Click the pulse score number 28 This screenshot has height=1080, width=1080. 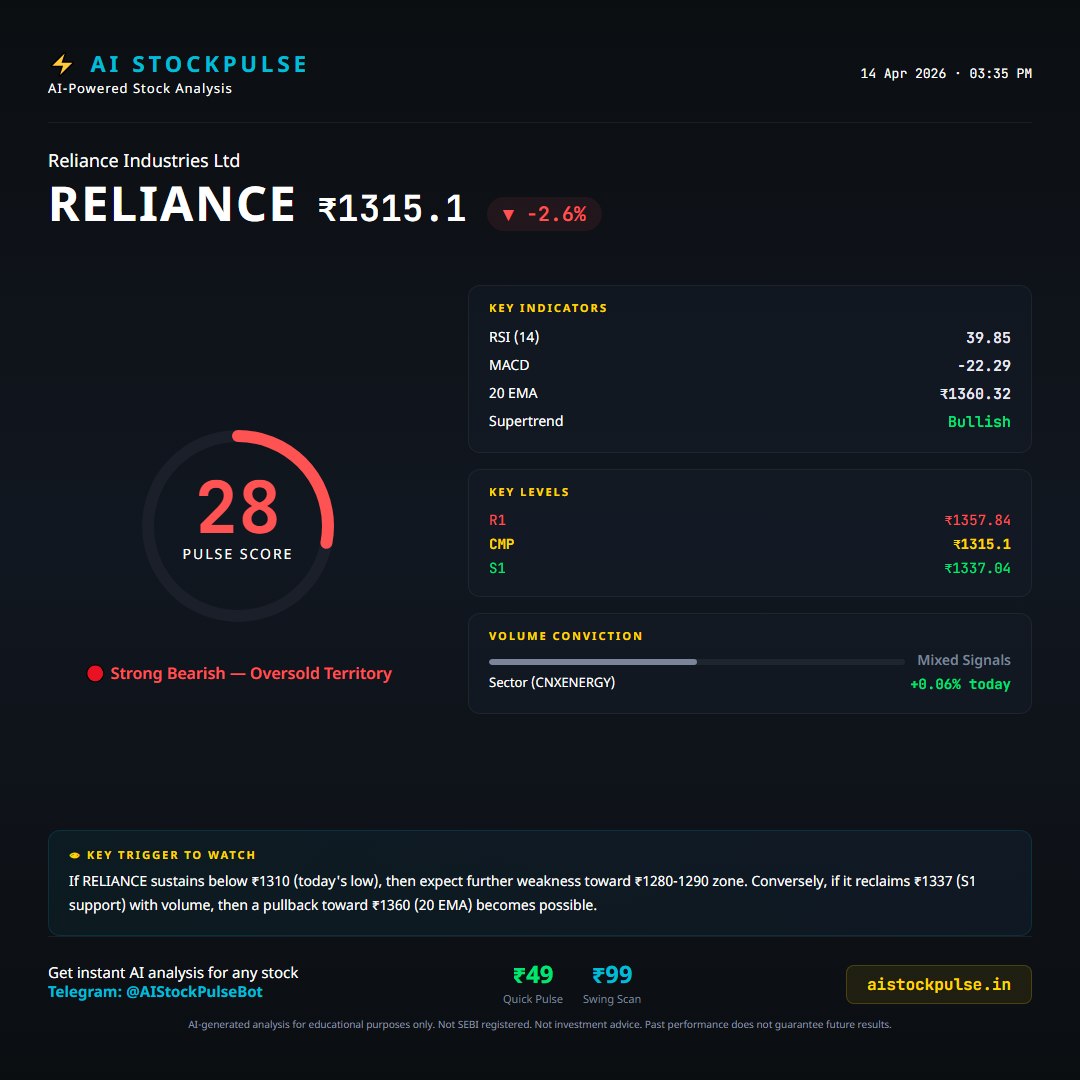click(238, 507)
